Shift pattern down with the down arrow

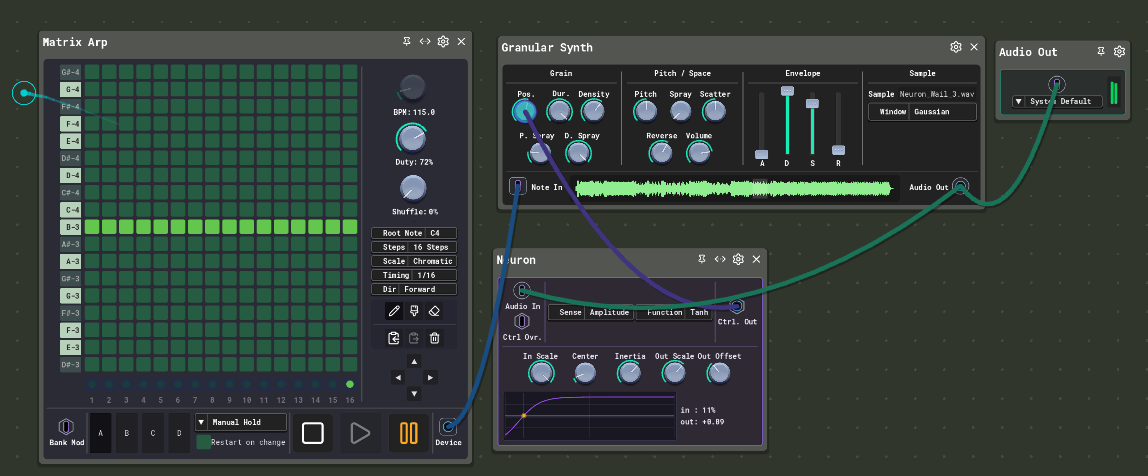coord(414,394)
